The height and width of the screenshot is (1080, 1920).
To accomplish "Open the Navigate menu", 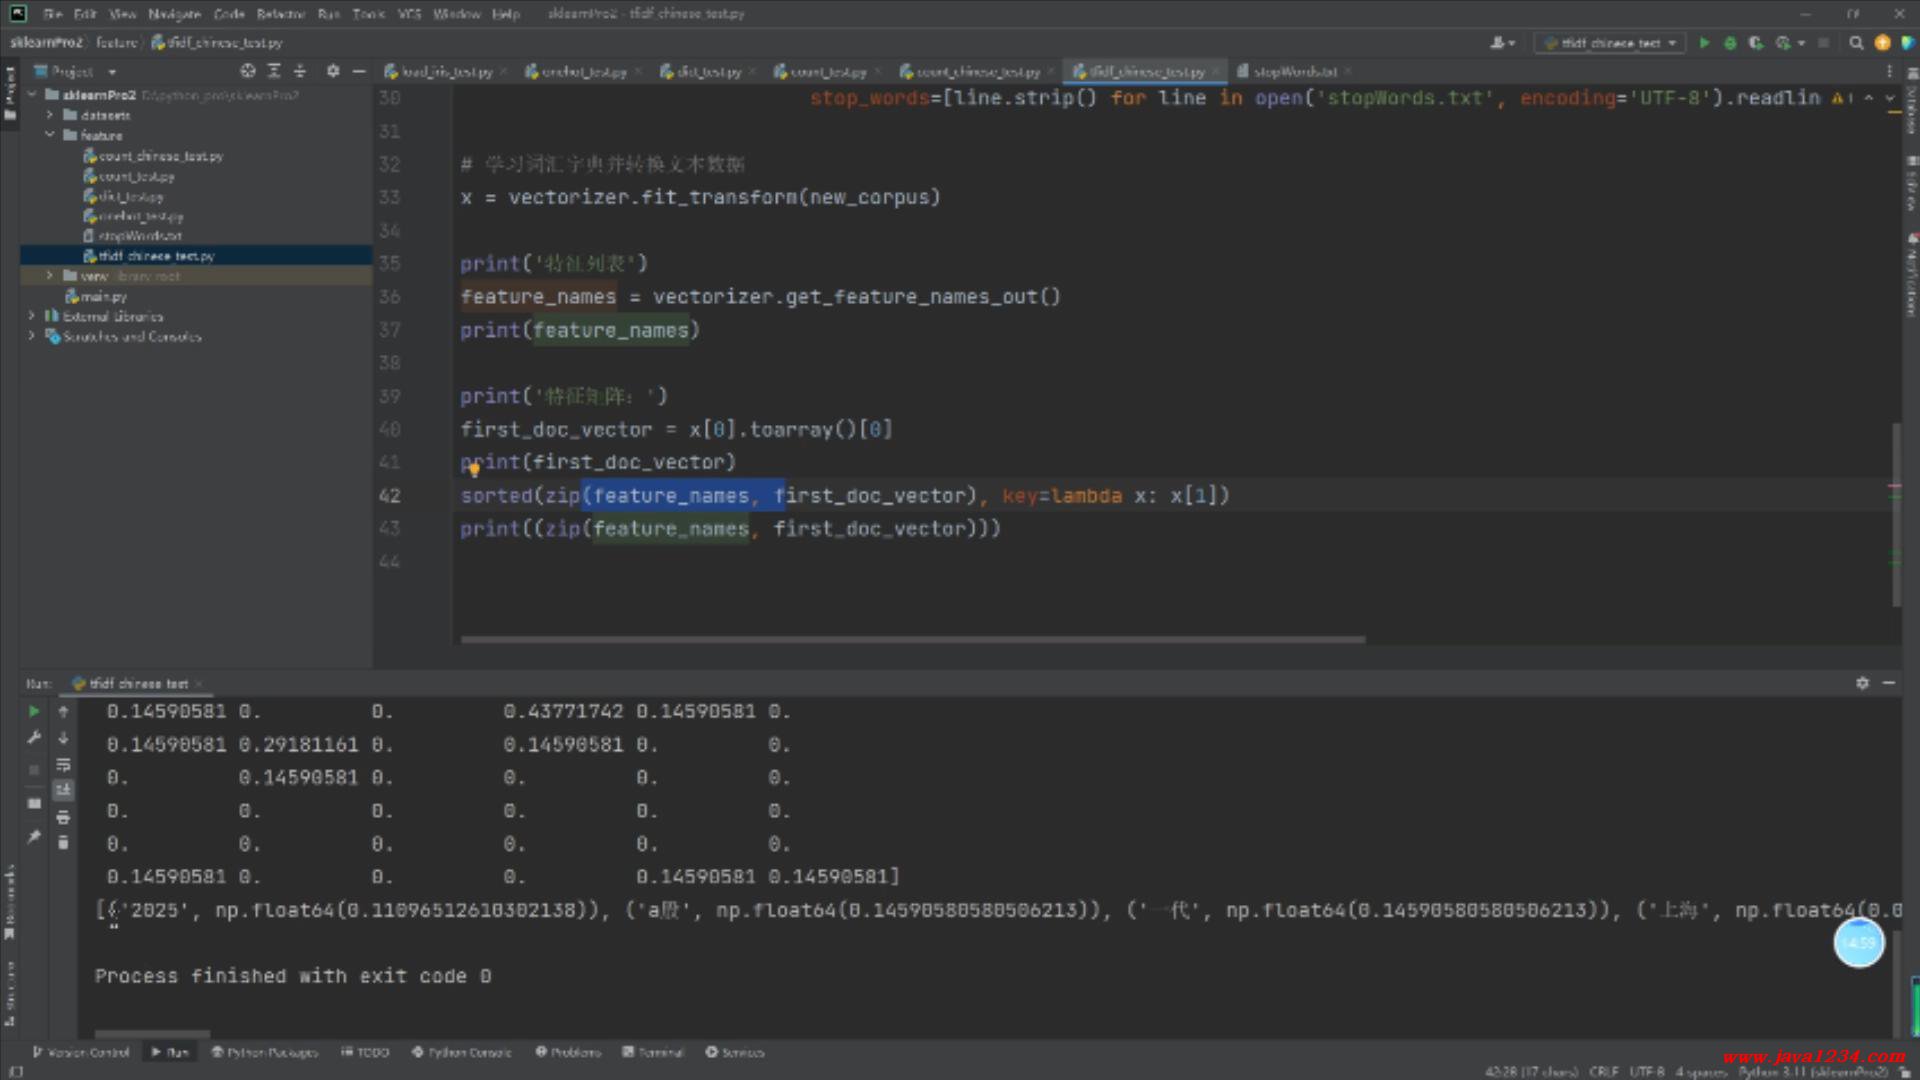I will click(174, 14).
